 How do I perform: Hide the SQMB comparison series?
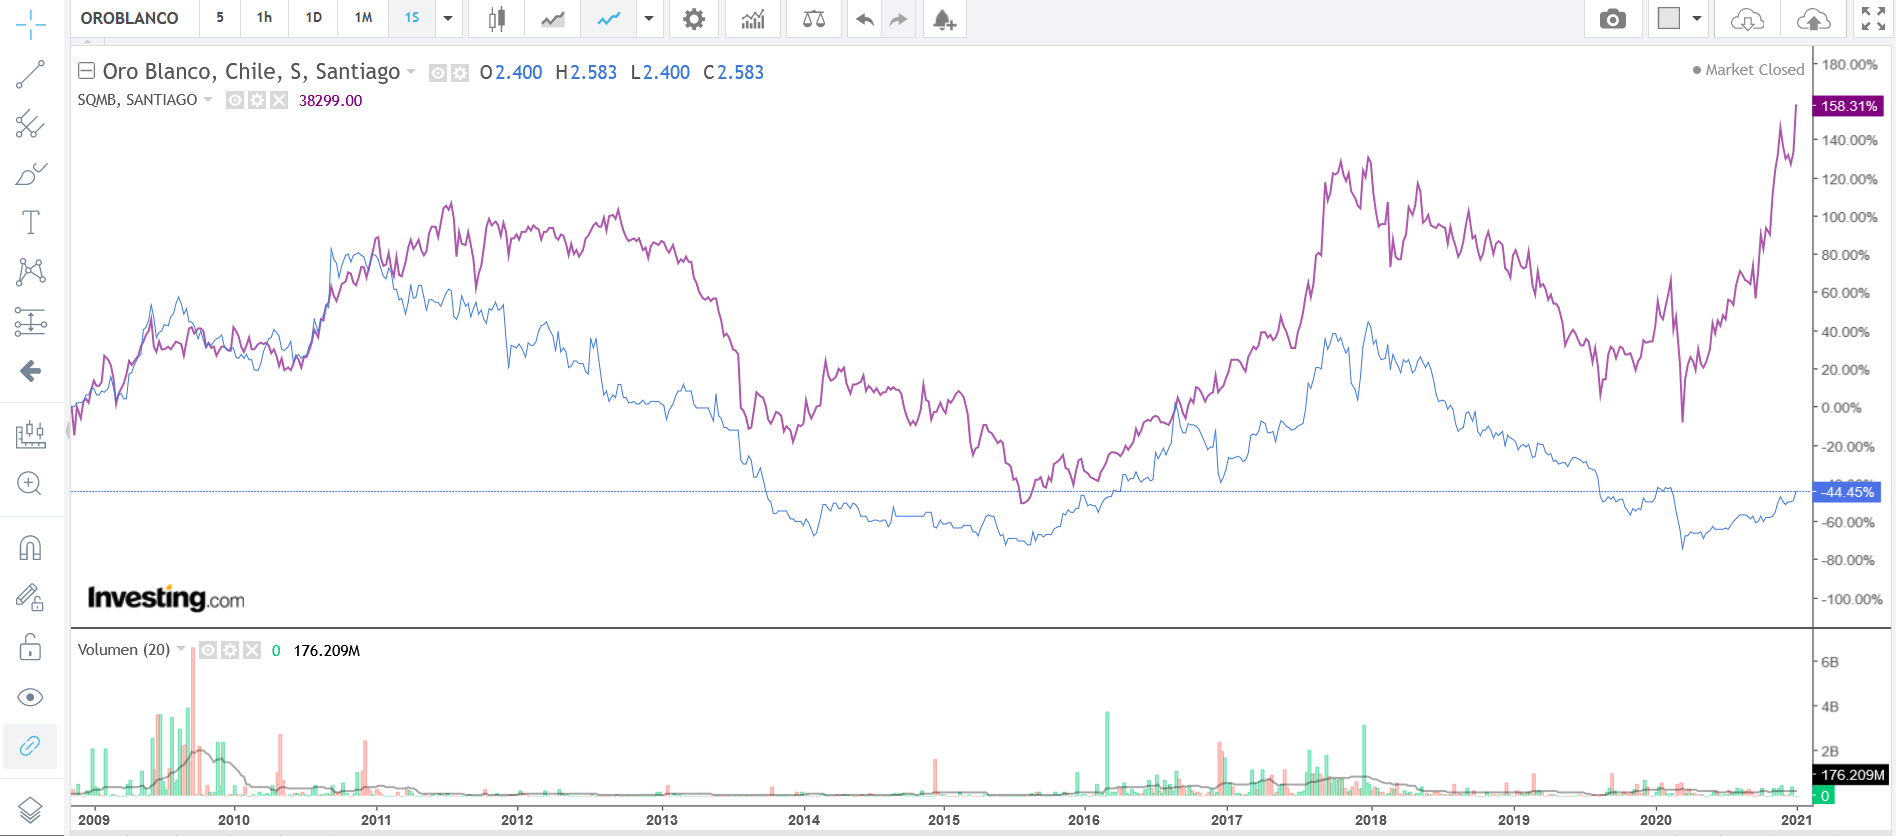pyautogui.click(x=235, y=100)
